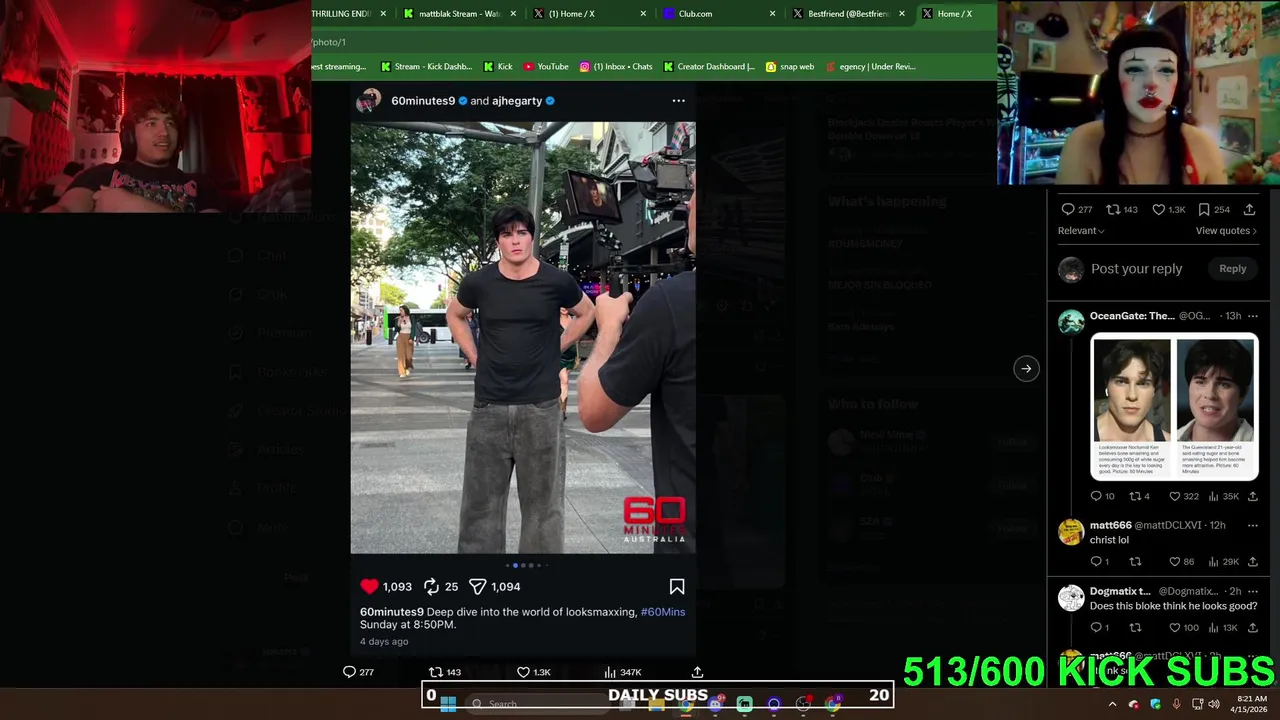Like the post via 1.3K heart in side panel

coord(1168,210)
